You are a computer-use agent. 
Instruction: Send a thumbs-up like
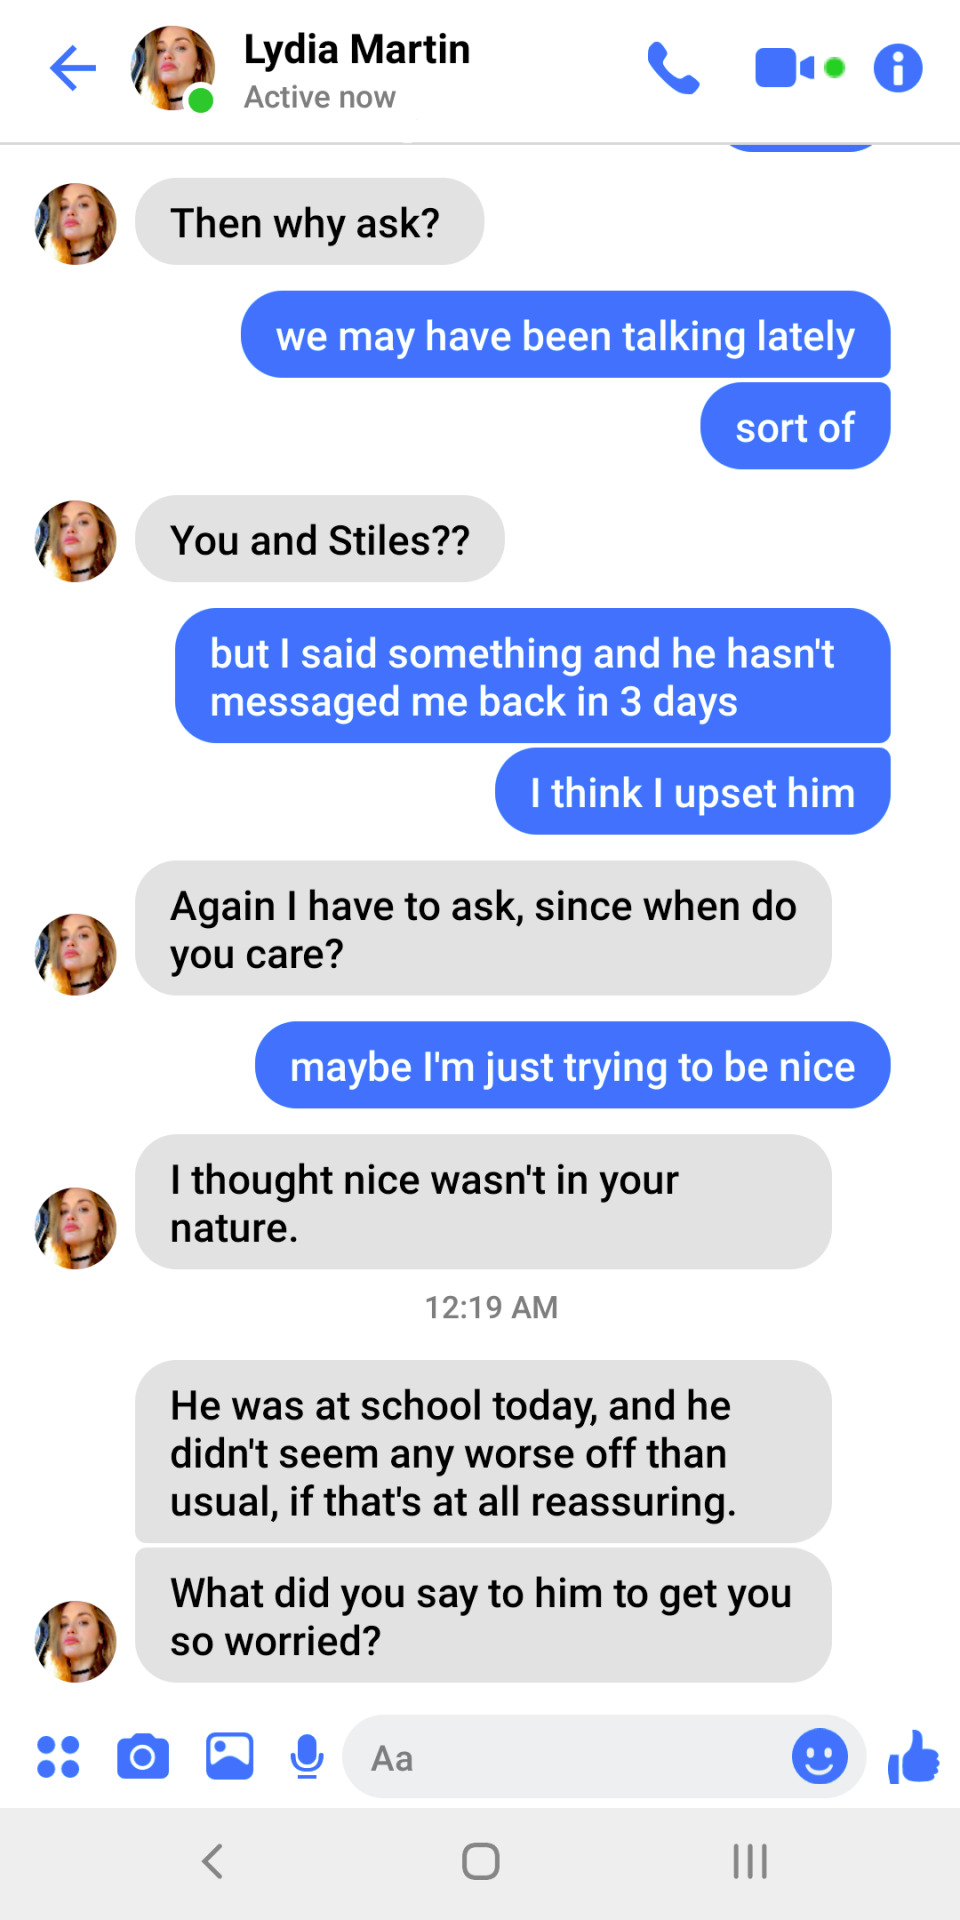[913, 1757]
